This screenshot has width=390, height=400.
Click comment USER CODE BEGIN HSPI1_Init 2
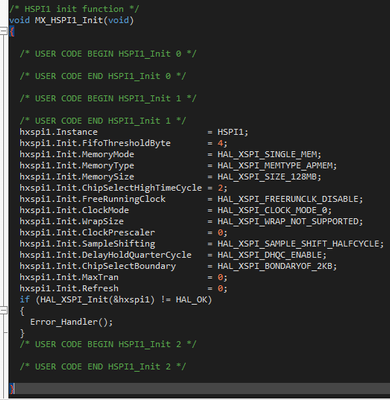(x=108, y=344)
